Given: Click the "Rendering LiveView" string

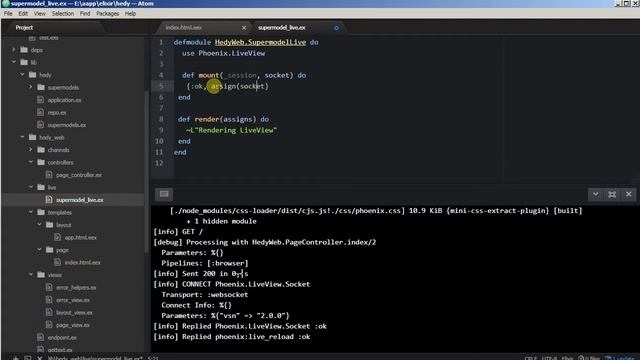Looking at the screenshot, I should (x=236, y=130).
